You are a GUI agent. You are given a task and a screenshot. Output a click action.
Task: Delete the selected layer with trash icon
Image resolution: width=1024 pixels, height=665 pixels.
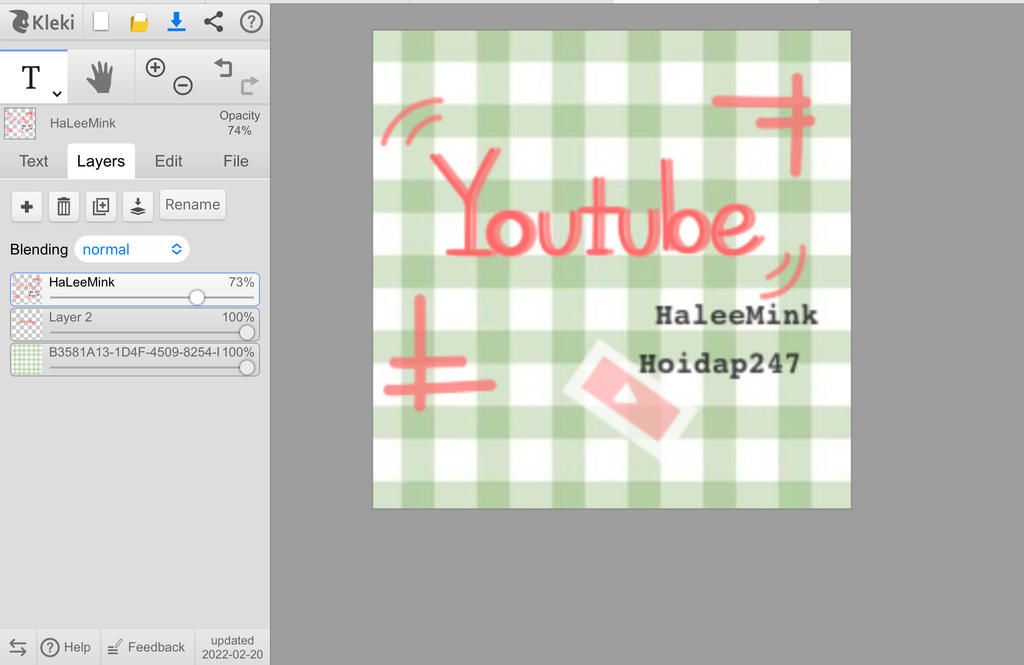tap(63, 206)
